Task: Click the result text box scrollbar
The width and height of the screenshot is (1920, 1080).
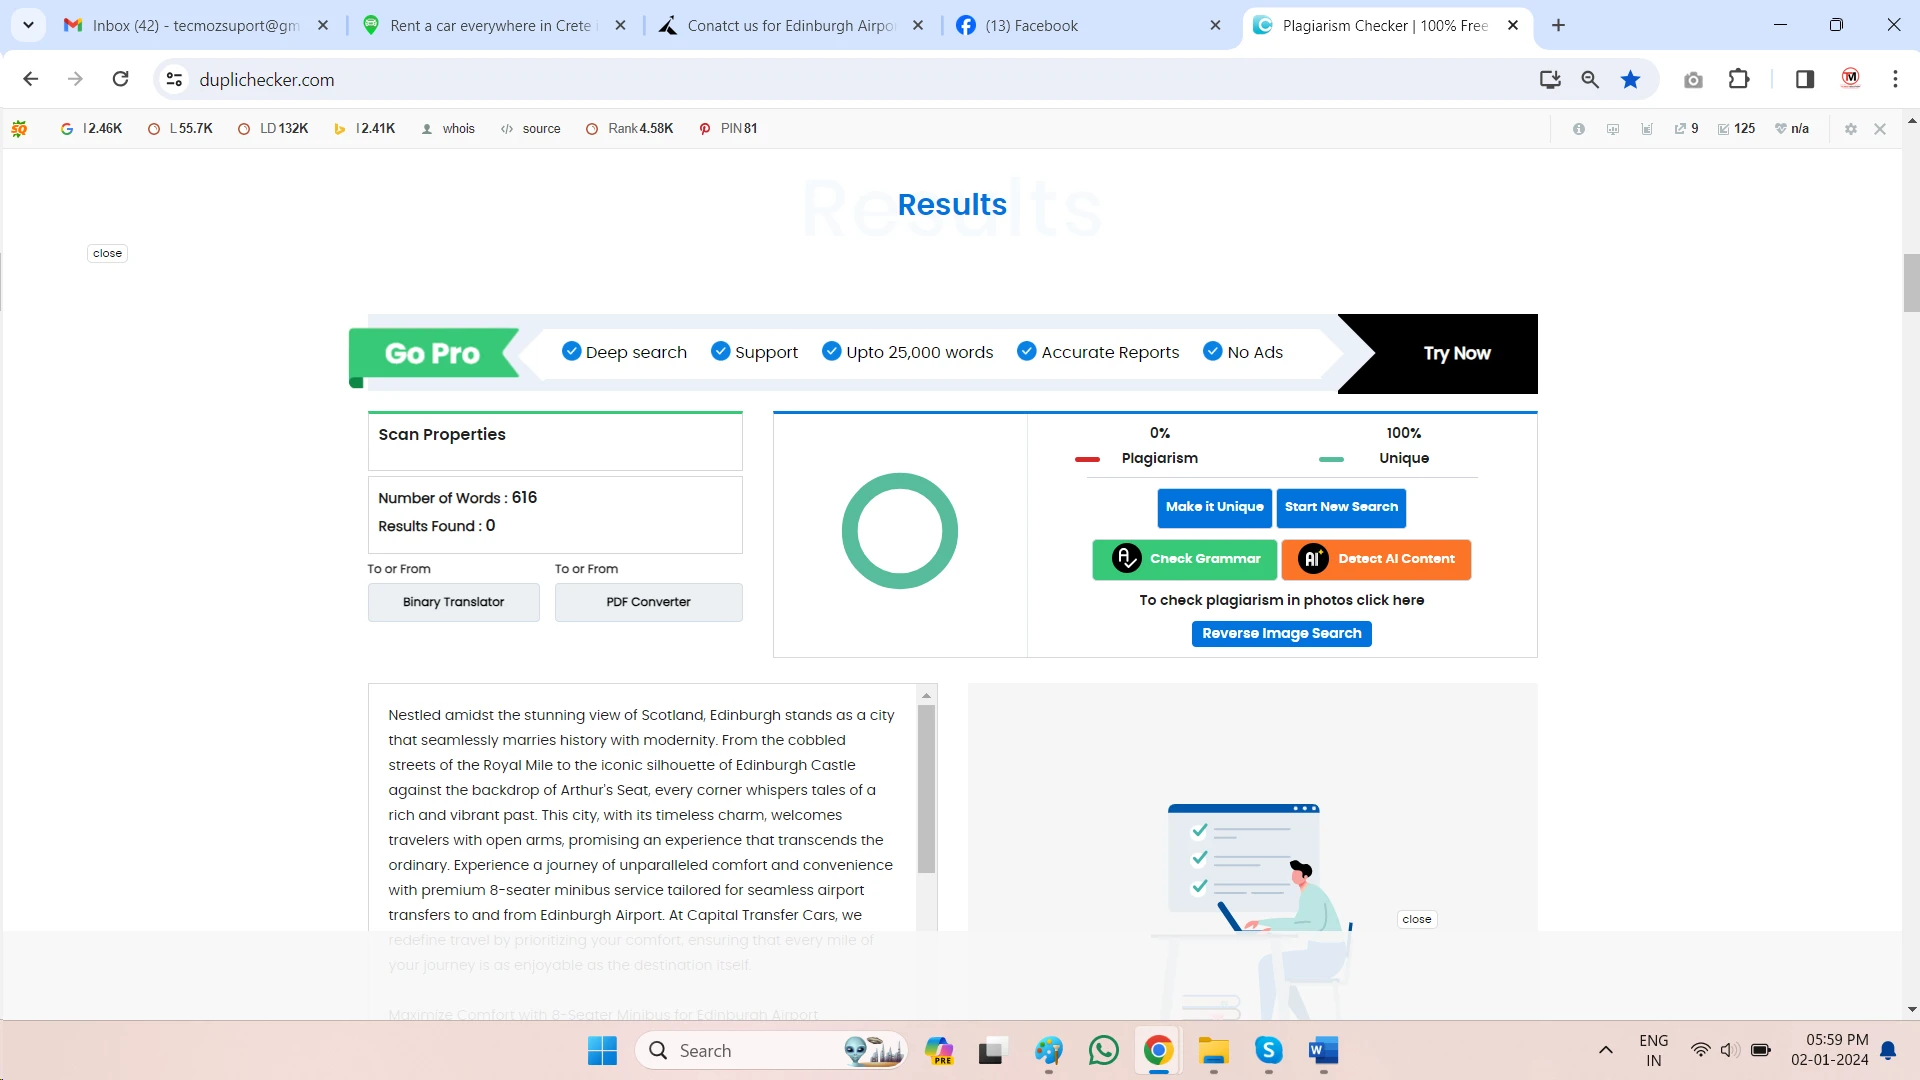Action: pos(926,790)
